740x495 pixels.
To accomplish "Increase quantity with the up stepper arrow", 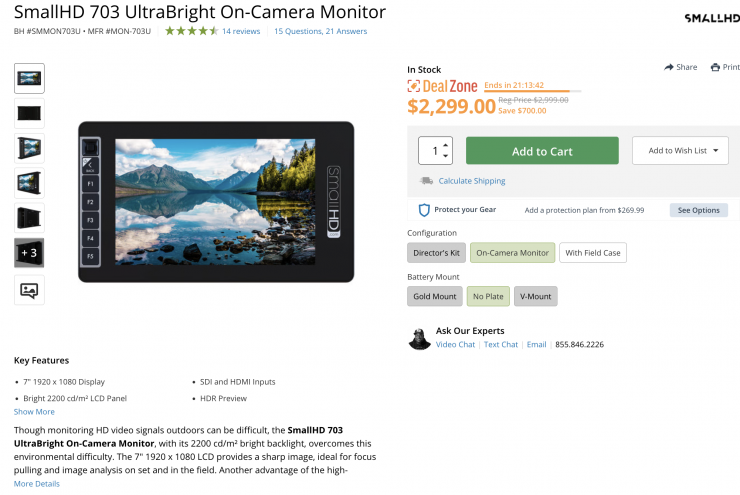I will [446, 145].
